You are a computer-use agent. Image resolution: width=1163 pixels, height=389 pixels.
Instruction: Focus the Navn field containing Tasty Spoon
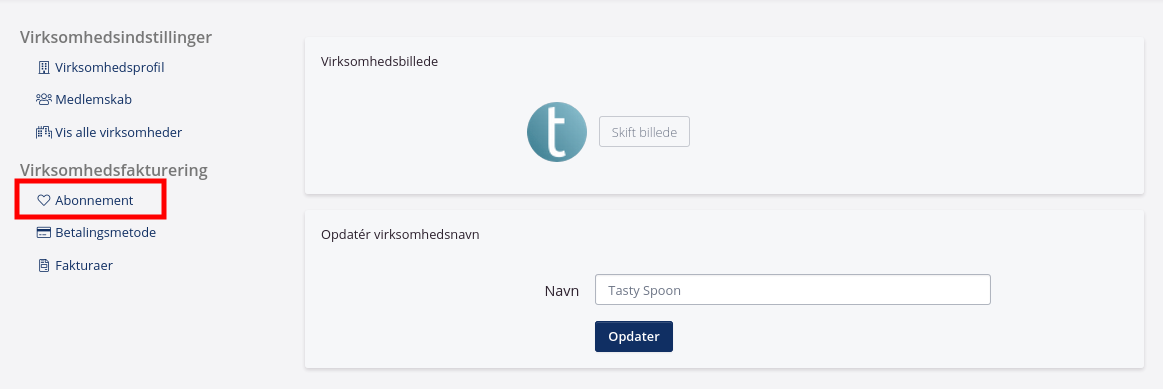(792, 290)
